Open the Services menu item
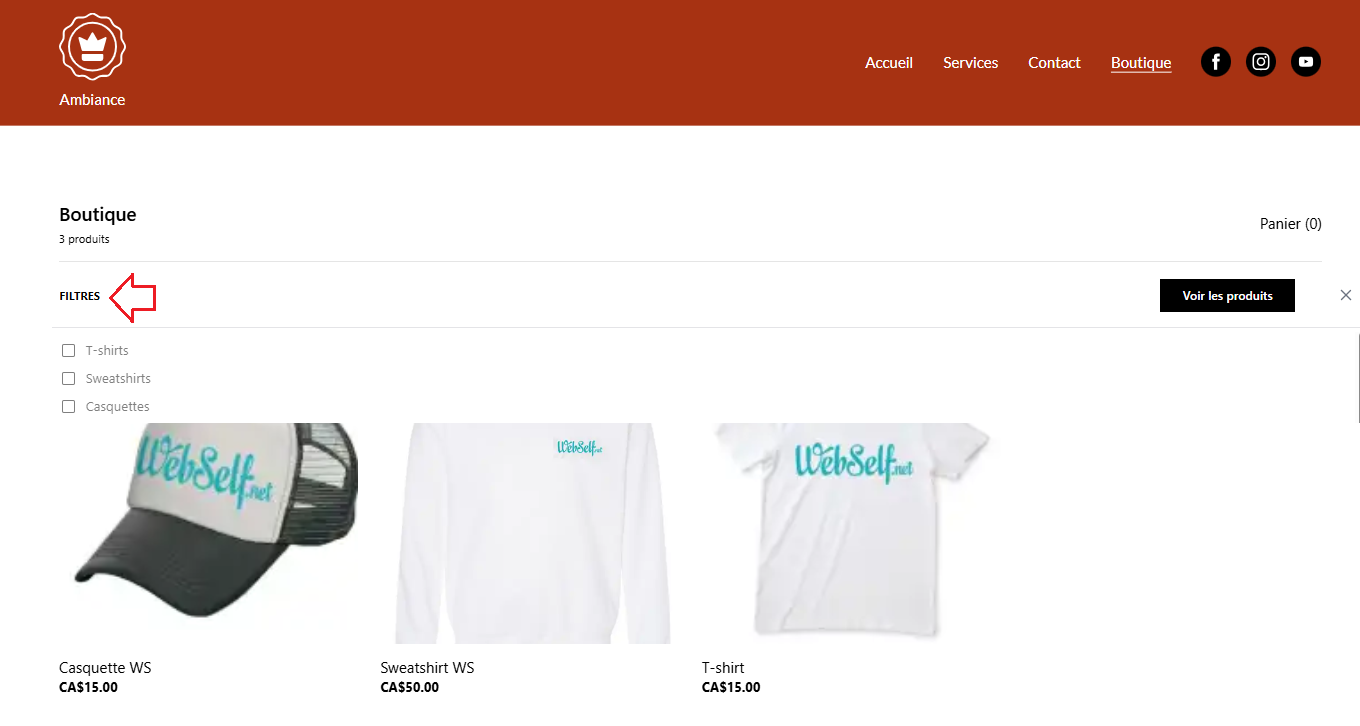 971,62
